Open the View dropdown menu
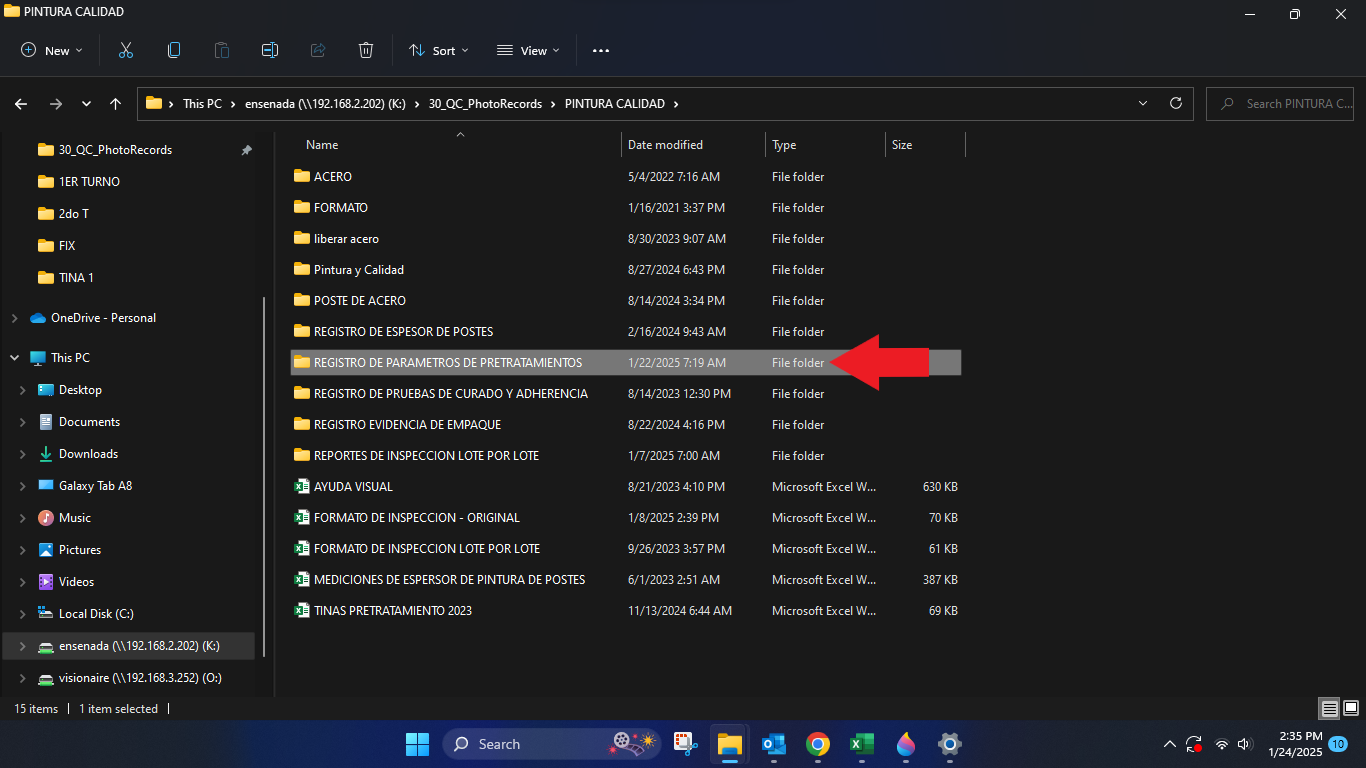Screen dimensions: 1366x768 tap(528, 50)
